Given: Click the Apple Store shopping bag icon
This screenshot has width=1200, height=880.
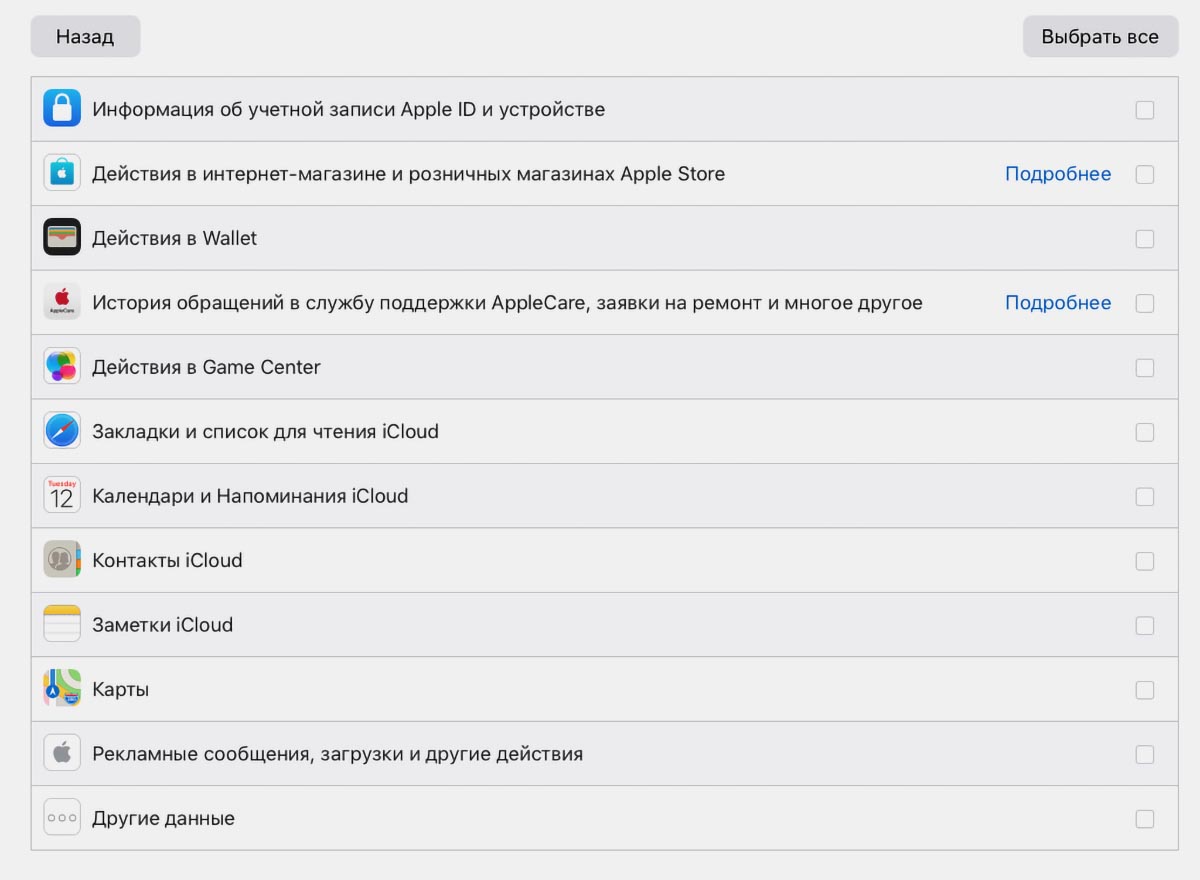Looking at the screenshot, I should pyautogui.click(x=62, y=174).
